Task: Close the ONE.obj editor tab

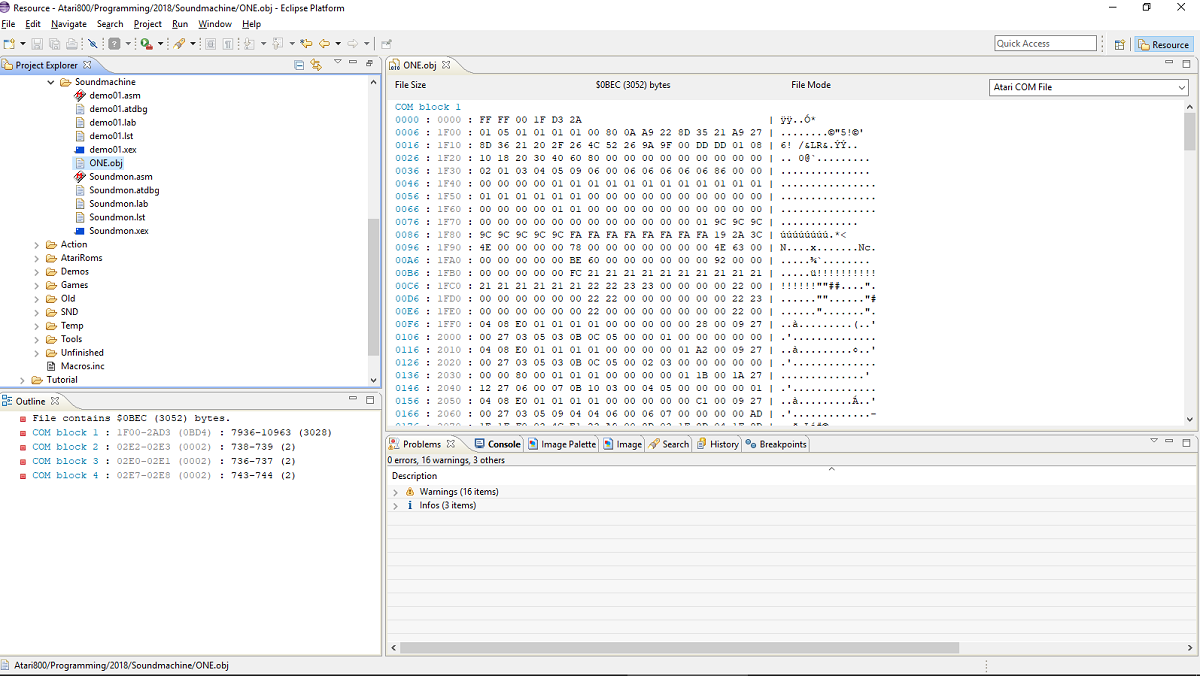Action: (x=446, y=65)
